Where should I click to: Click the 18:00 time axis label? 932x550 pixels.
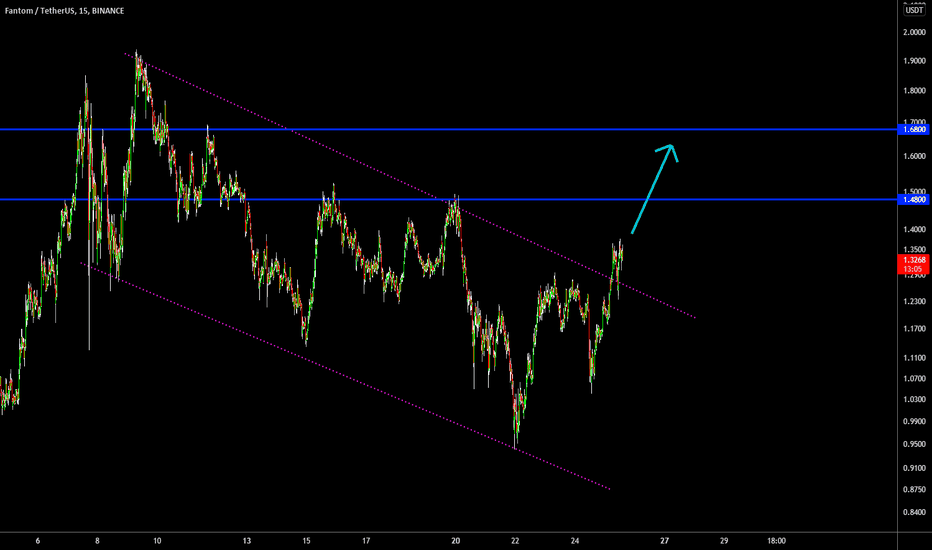776,541
